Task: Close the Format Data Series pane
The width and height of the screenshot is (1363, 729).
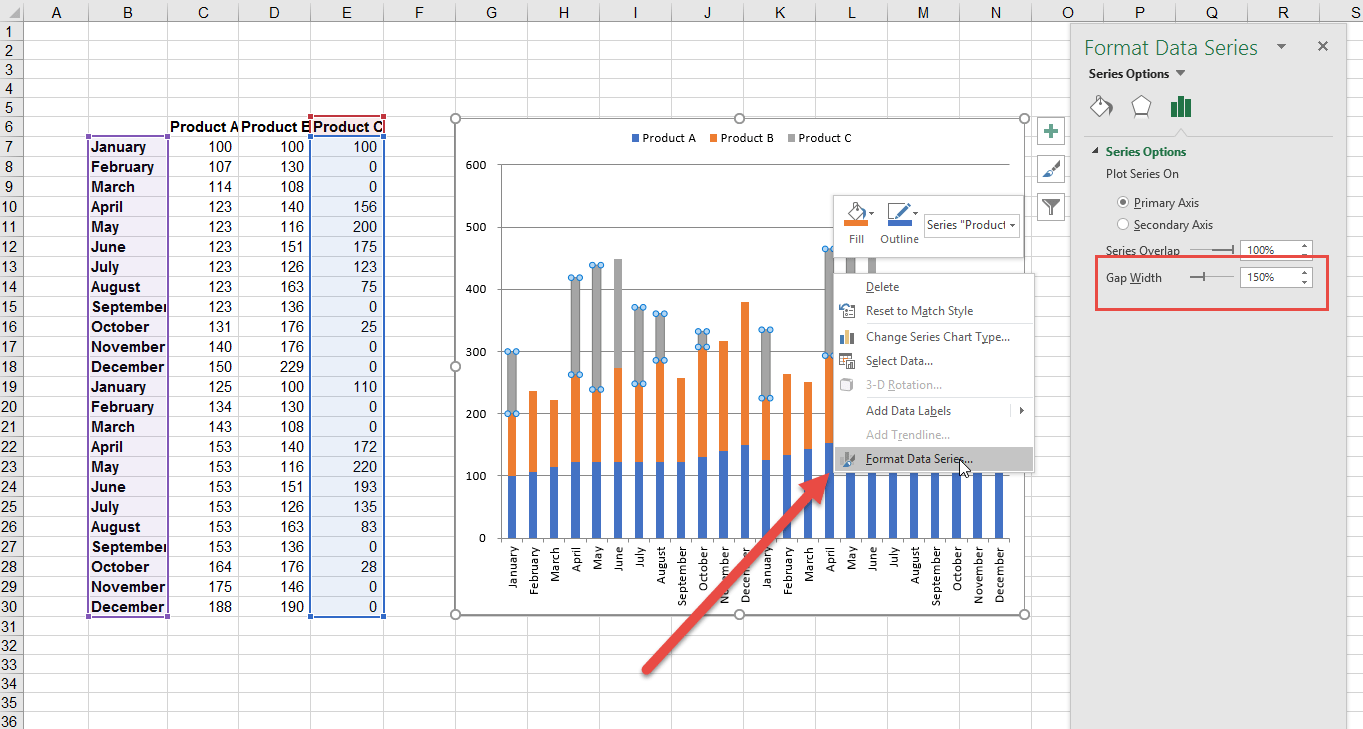Action: pos(1322,45)
